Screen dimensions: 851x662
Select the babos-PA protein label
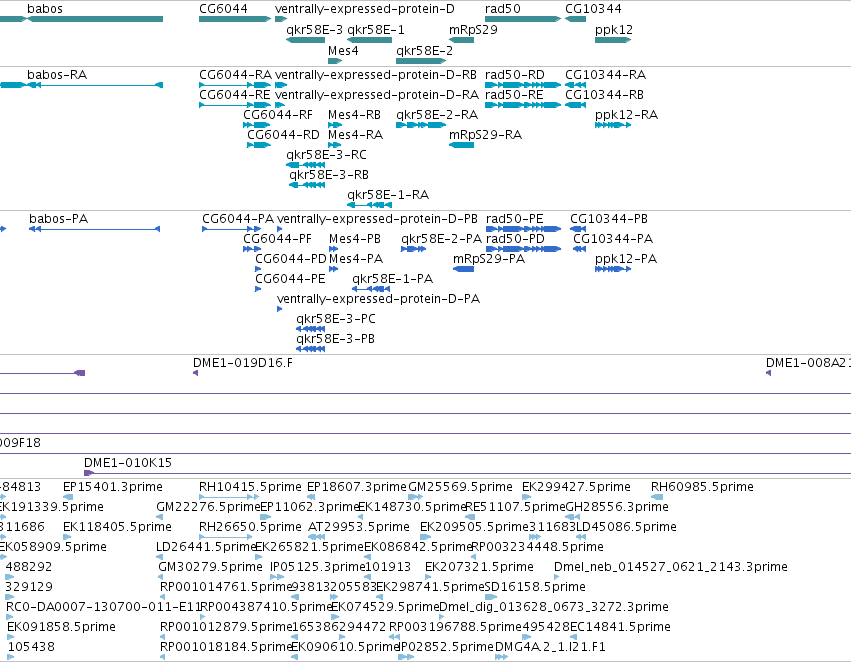(x=59, y=219)
